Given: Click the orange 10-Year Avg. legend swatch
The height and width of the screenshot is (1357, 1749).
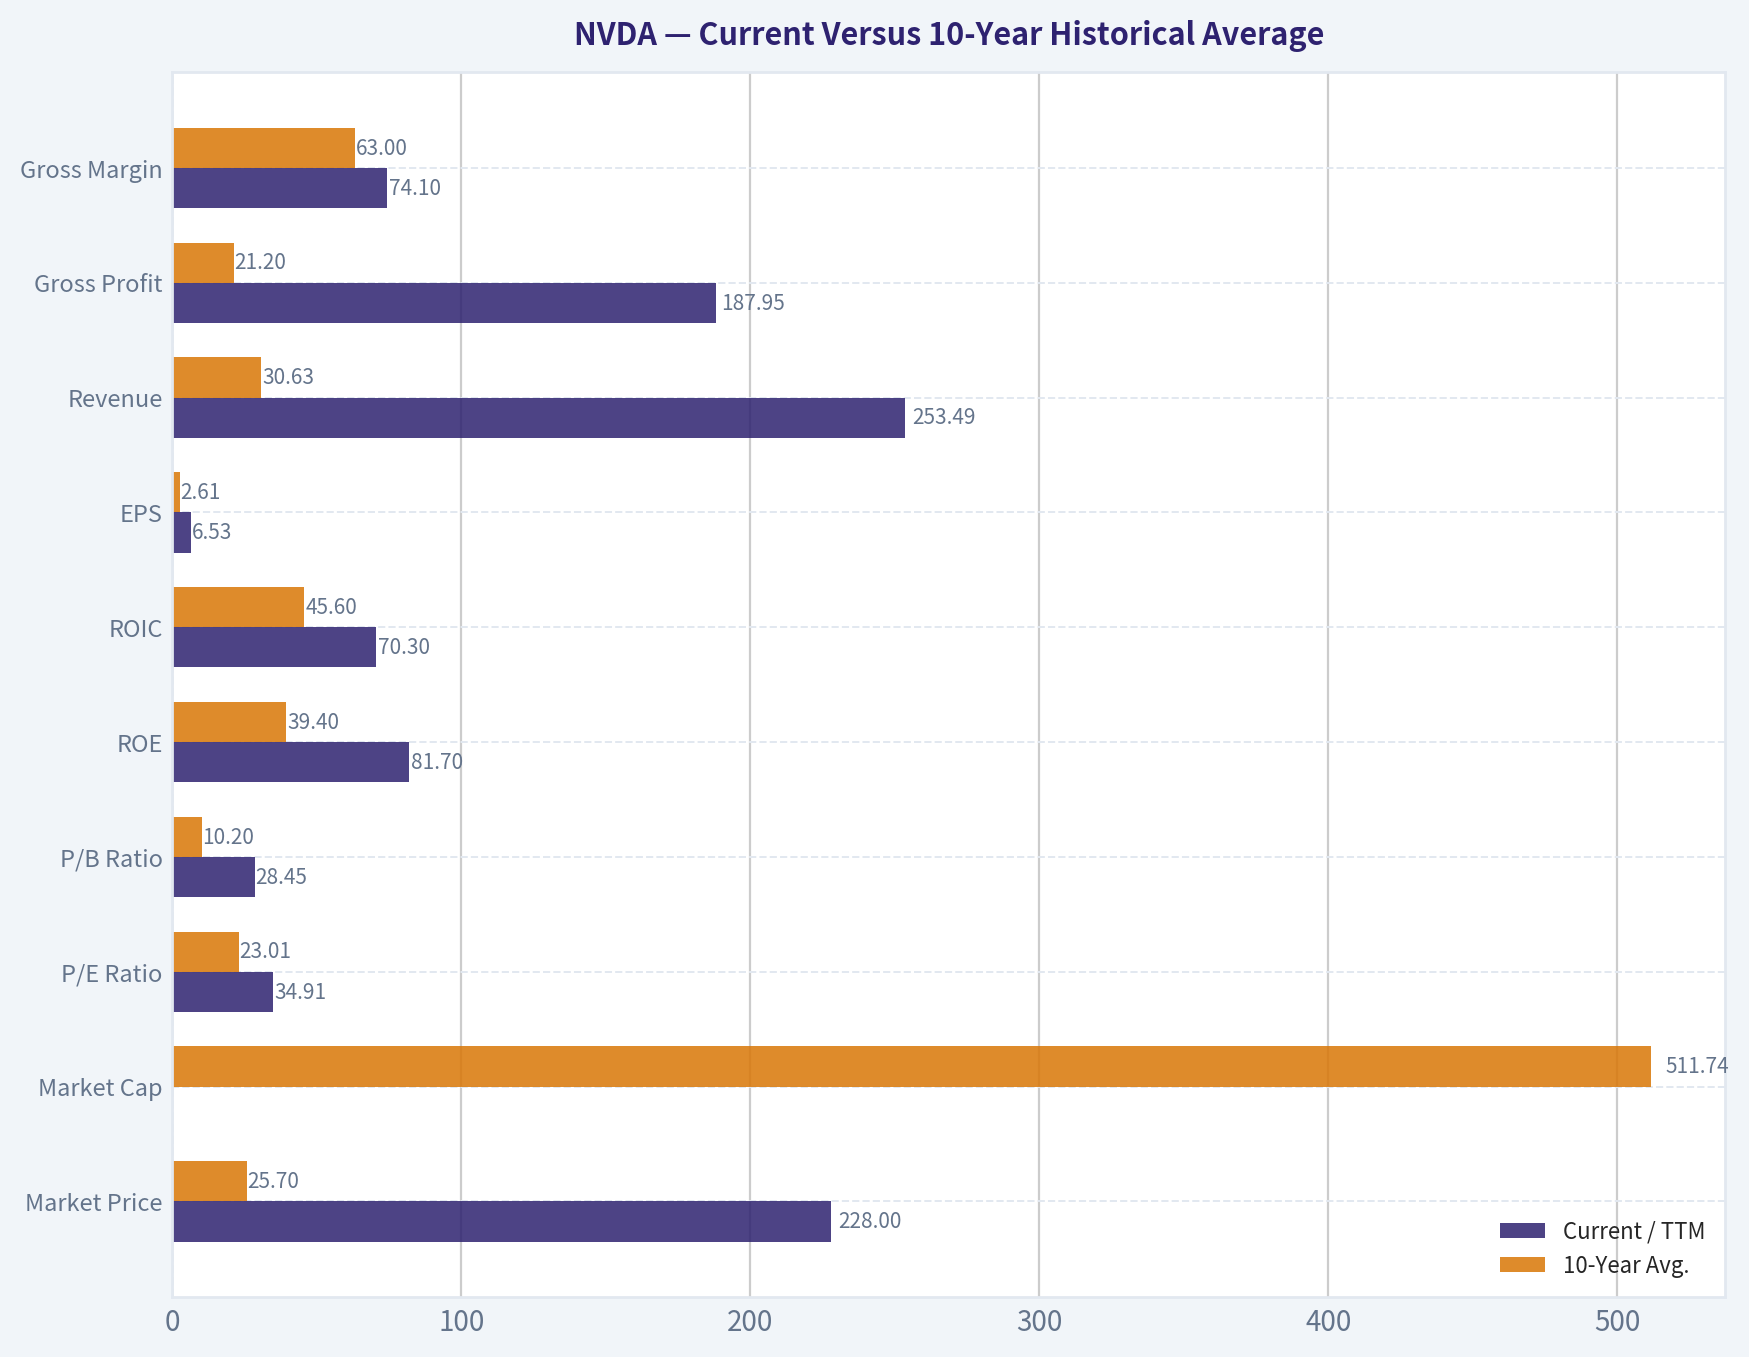Looking at the screenshot, I should point(1523,1265).
